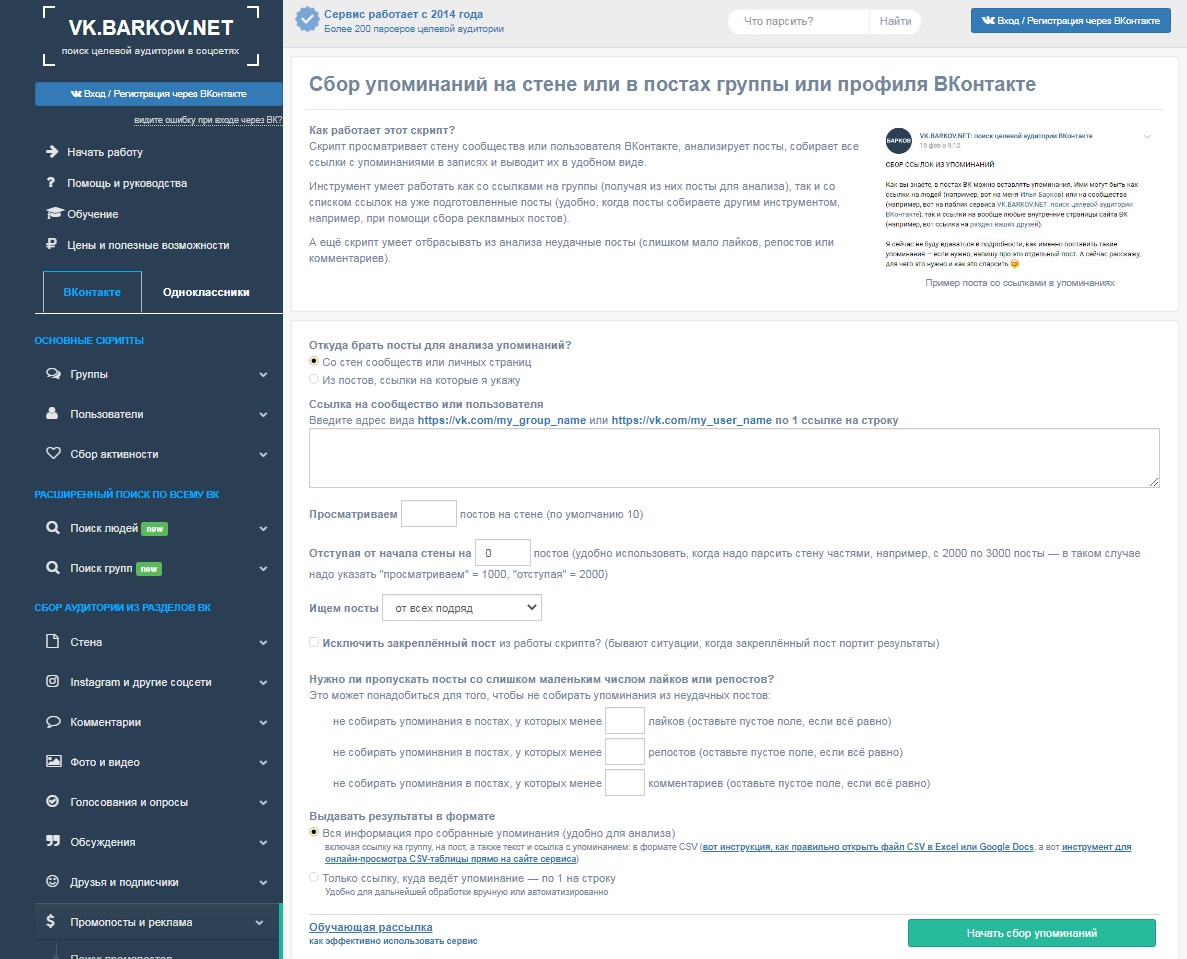This screenshot has height=959, width=1187.
Task: Click the dollar icon beside Промопосты и реклама
Action: pyautogui.click(x=51, y=921)
